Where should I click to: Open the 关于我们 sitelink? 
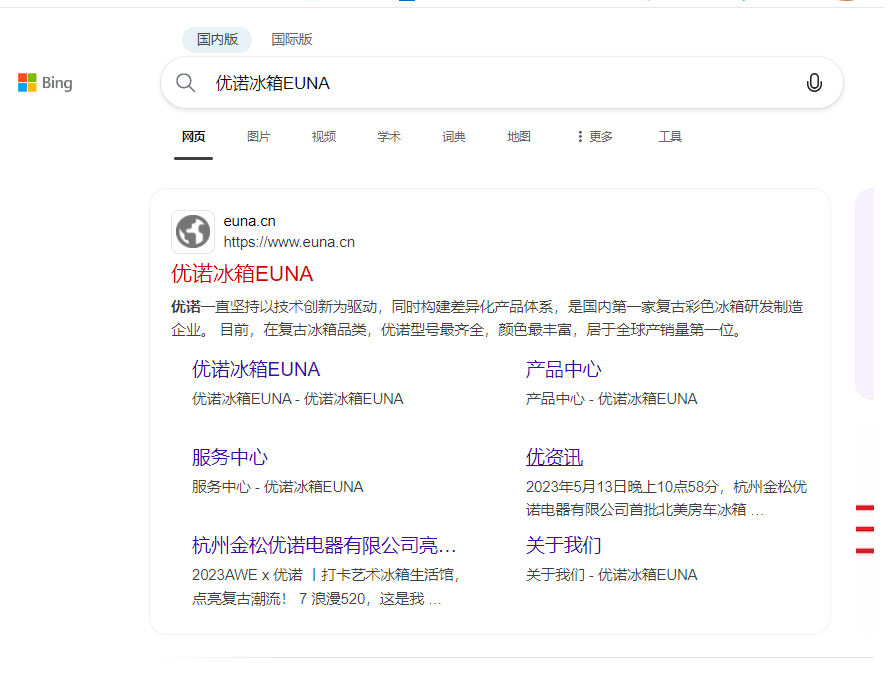click(x=563, y=545)
